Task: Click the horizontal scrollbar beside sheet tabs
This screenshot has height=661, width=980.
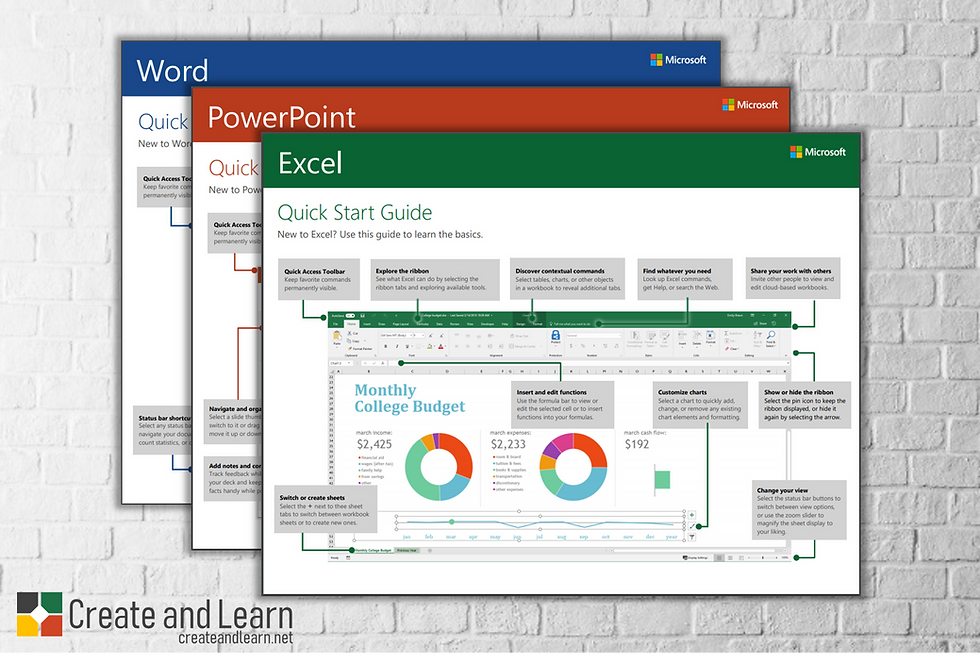Action: coord(694,550)
